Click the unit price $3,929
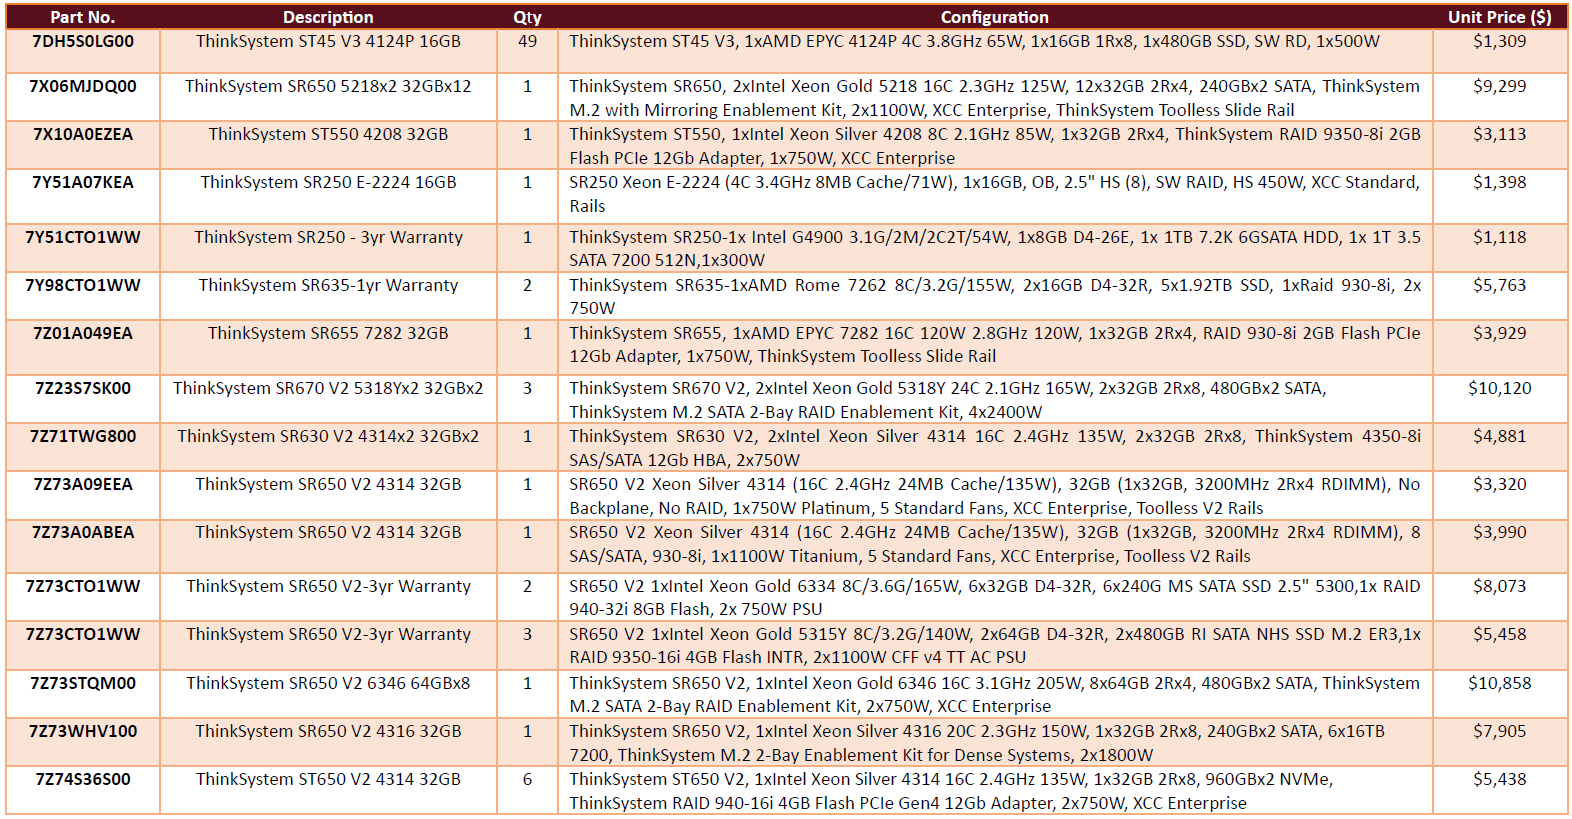The width and height of the screenshot is (1572, 819). (1500, 333)
